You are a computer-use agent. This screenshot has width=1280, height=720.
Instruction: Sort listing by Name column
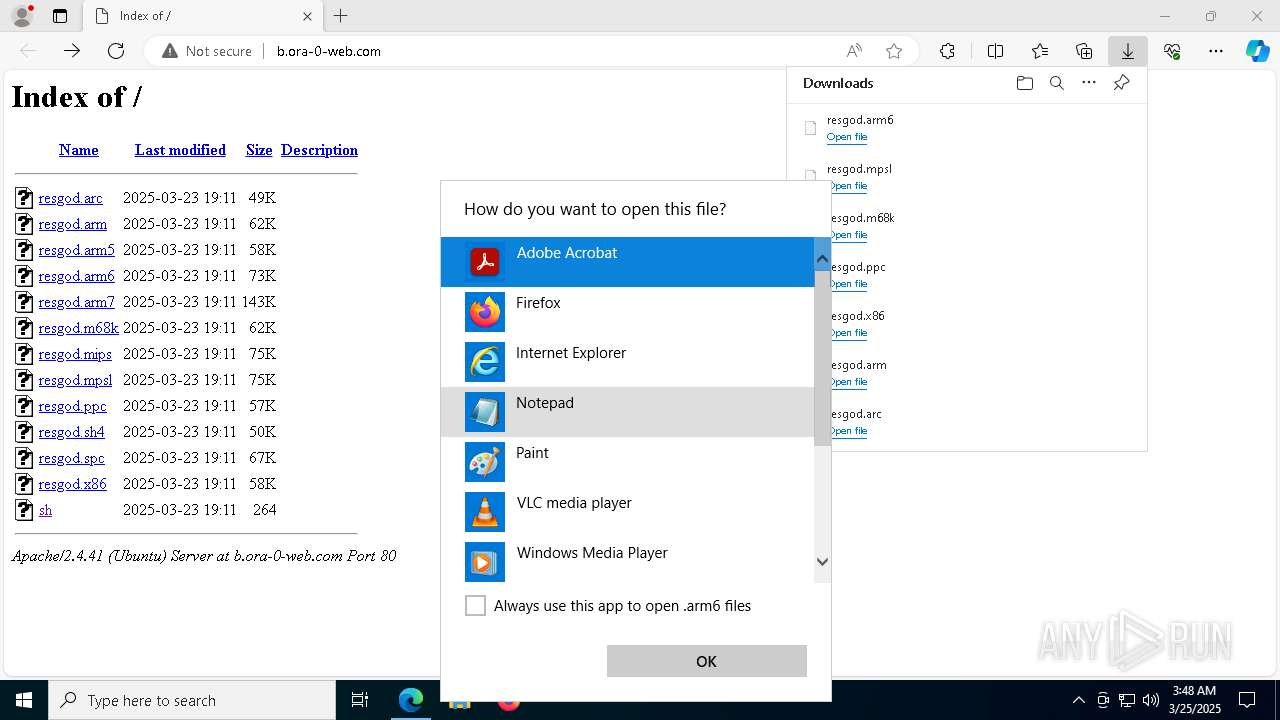pyautogui.click(x=78, y=150)
